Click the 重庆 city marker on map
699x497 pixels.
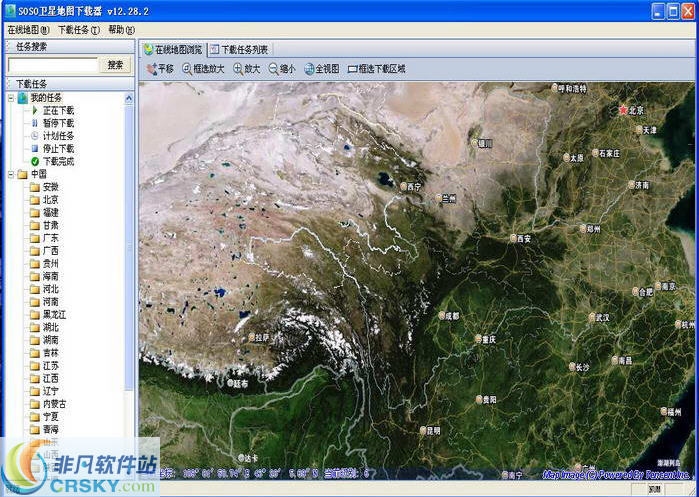pyautogui.click(x=478, y=339)
